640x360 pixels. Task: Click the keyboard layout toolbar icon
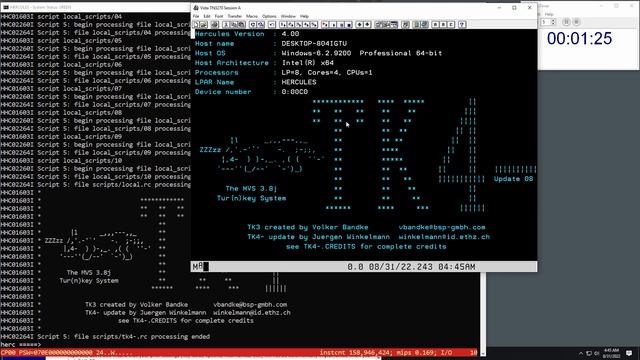pos(394,24)
